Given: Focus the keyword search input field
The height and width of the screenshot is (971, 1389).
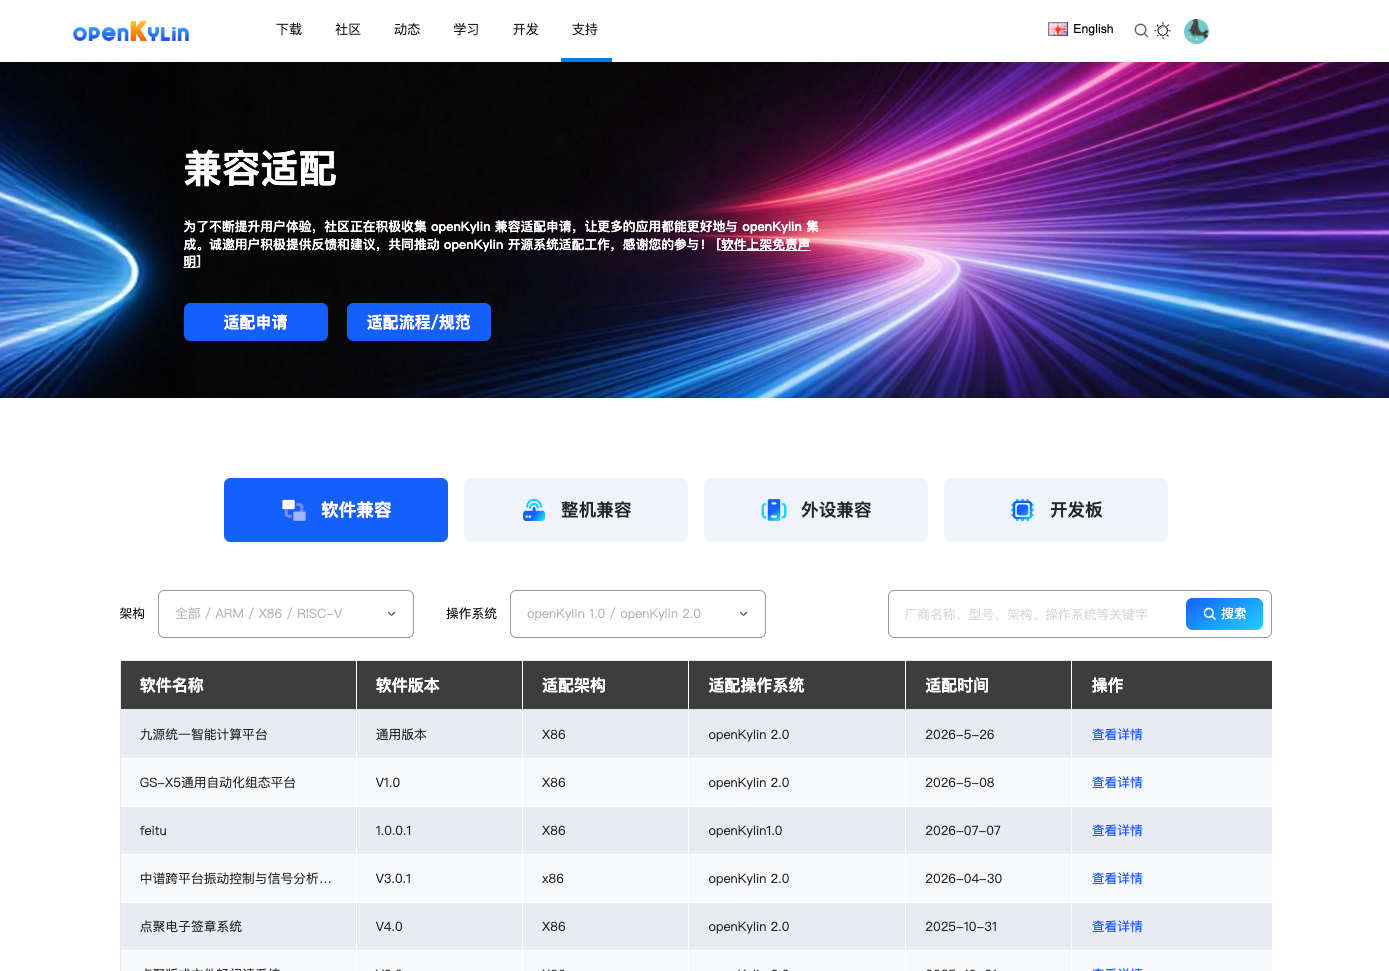Looking at the screenshot, I should (x=1036, y=614).
